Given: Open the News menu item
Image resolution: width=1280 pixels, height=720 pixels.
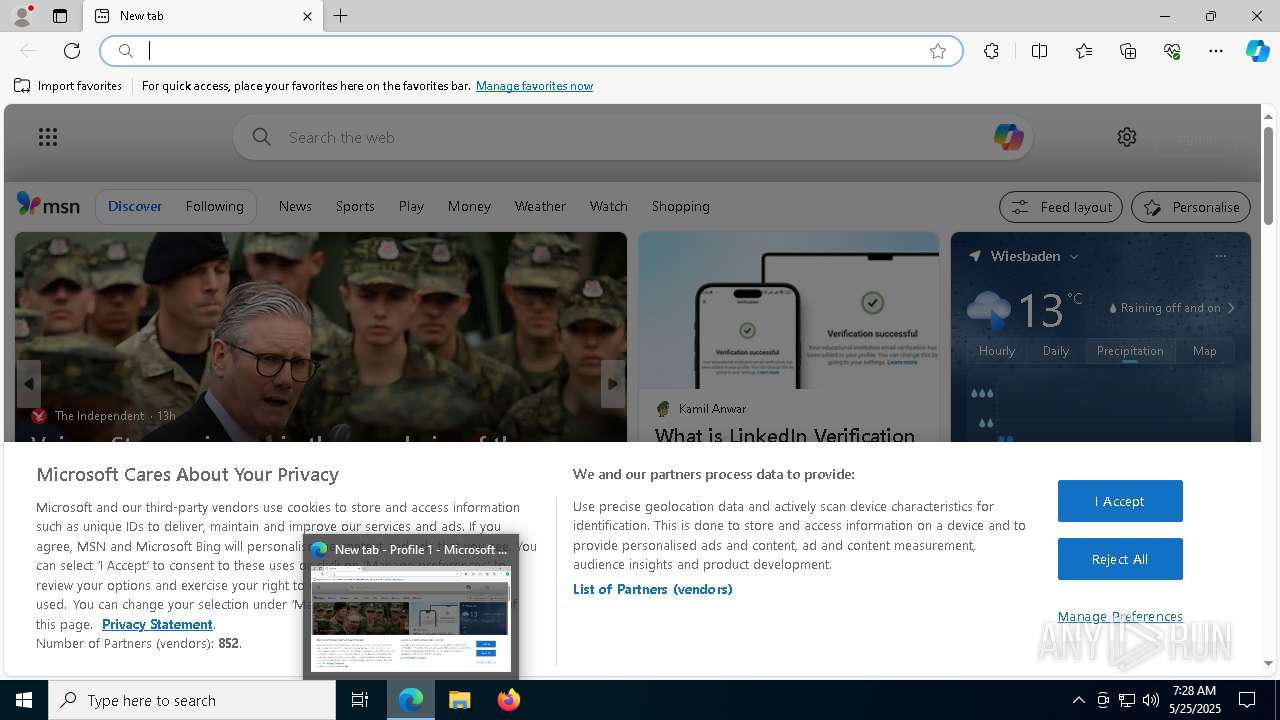Looking at the screenshot, I should click(x=295, y=206).
